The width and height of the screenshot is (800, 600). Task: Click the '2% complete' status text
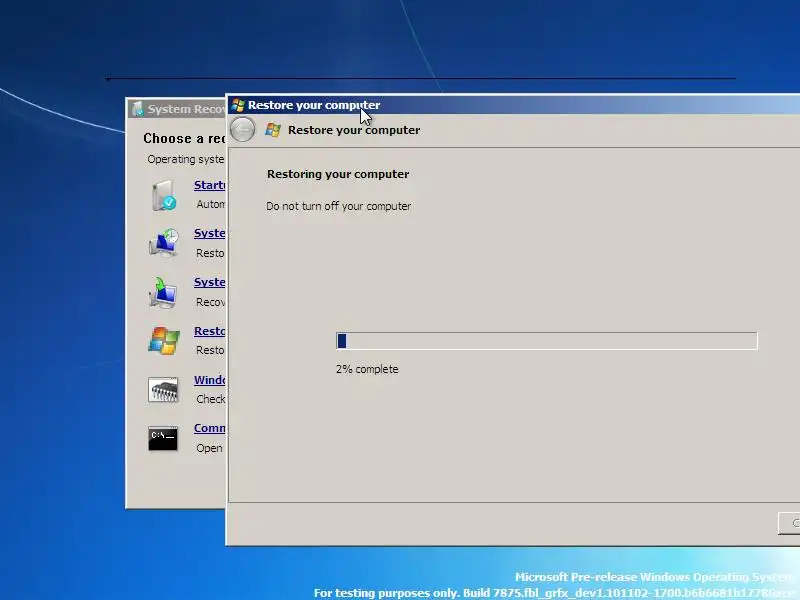[367, 369]
